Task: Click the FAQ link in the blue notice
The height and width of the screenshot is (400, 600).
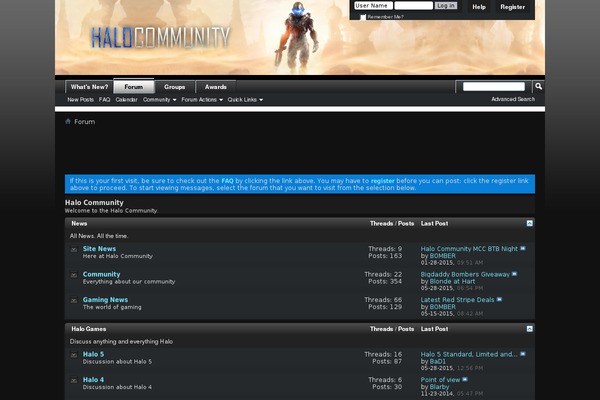Action: point(227,181)
